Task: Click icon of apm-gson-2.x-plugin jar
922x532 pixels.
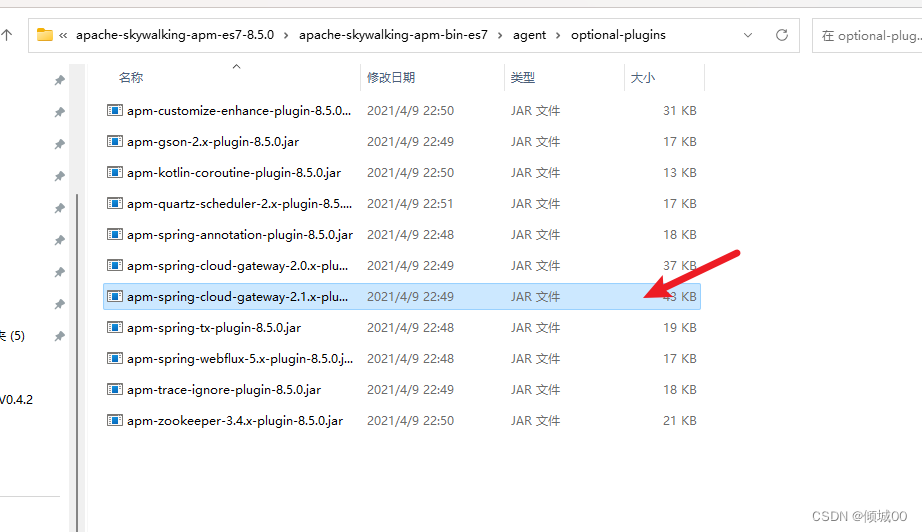Action: pyautogui.click(x=115, y=141)
